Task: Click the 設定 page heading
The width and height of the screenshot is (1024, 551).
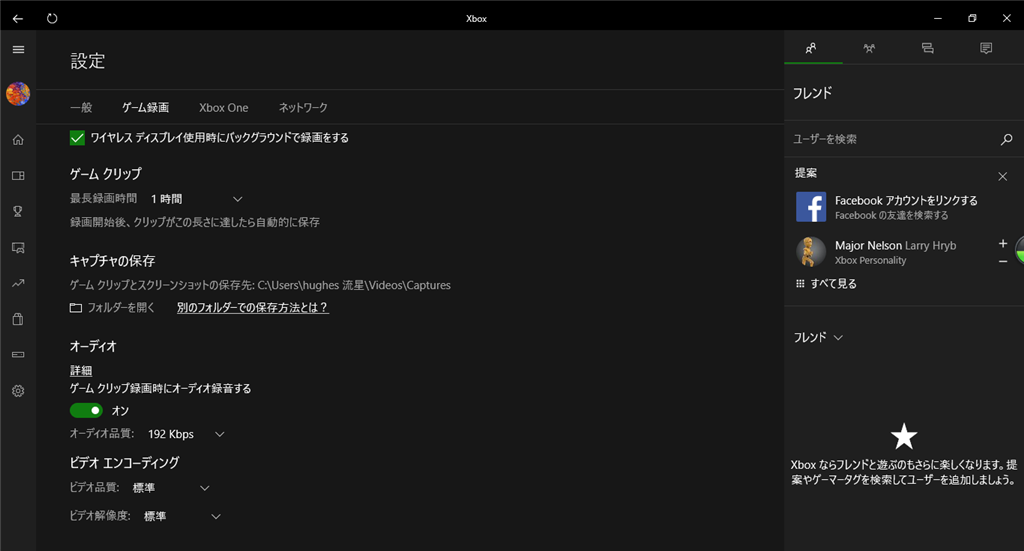Action: (x=88, y=61)
